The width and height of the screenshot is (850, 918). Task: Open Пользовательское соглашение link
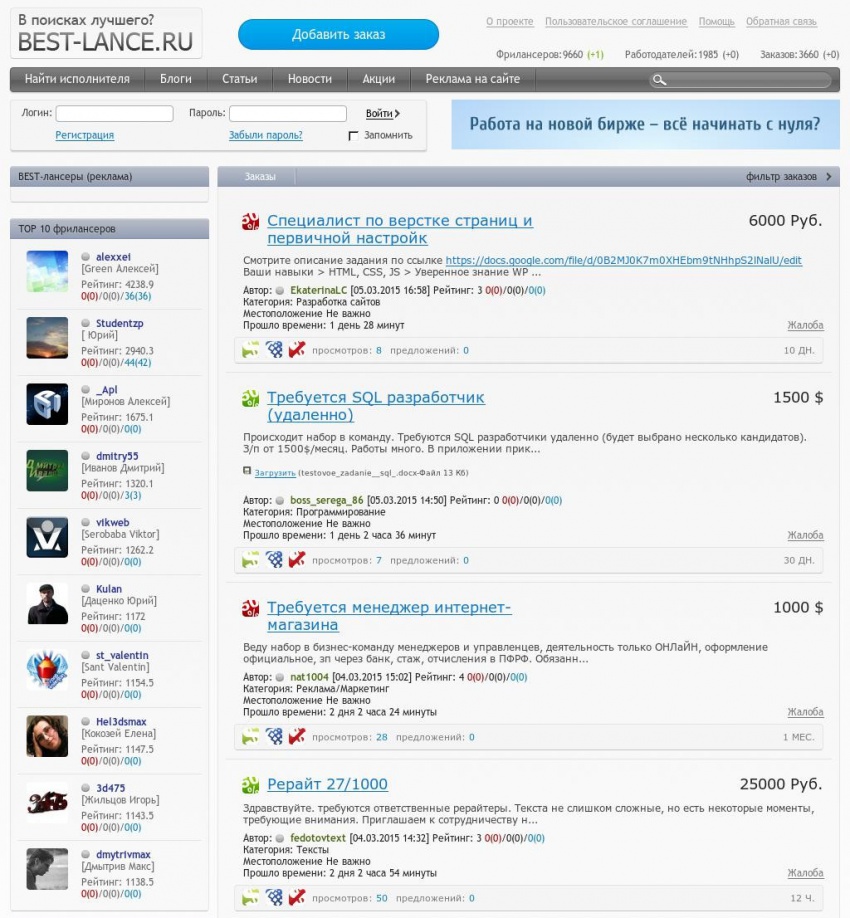(x=616, y=22)
